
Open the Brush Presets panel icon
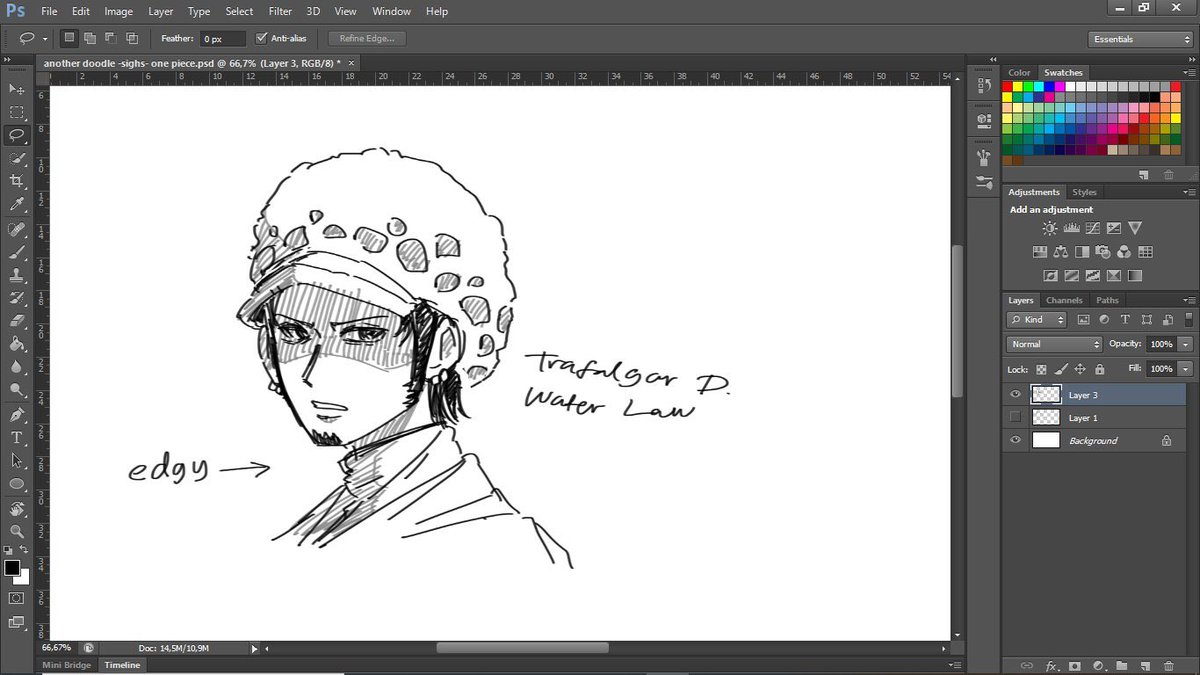(983, 184)
